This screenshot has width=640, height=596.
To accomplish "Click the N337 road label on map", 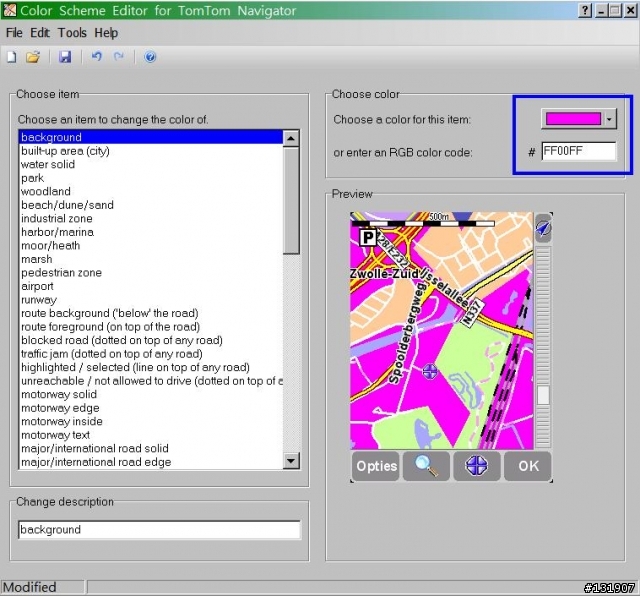I will [473, 312].
